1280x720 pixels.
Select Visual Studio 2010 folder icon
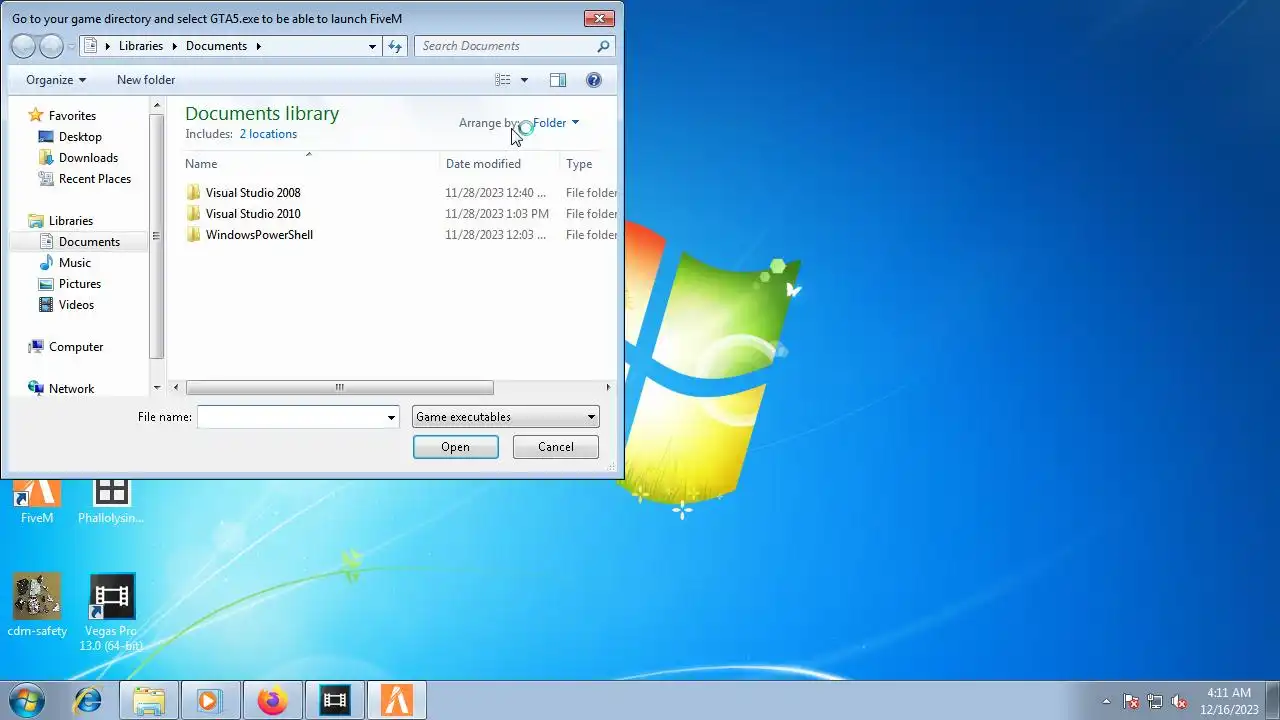point(194,213)
